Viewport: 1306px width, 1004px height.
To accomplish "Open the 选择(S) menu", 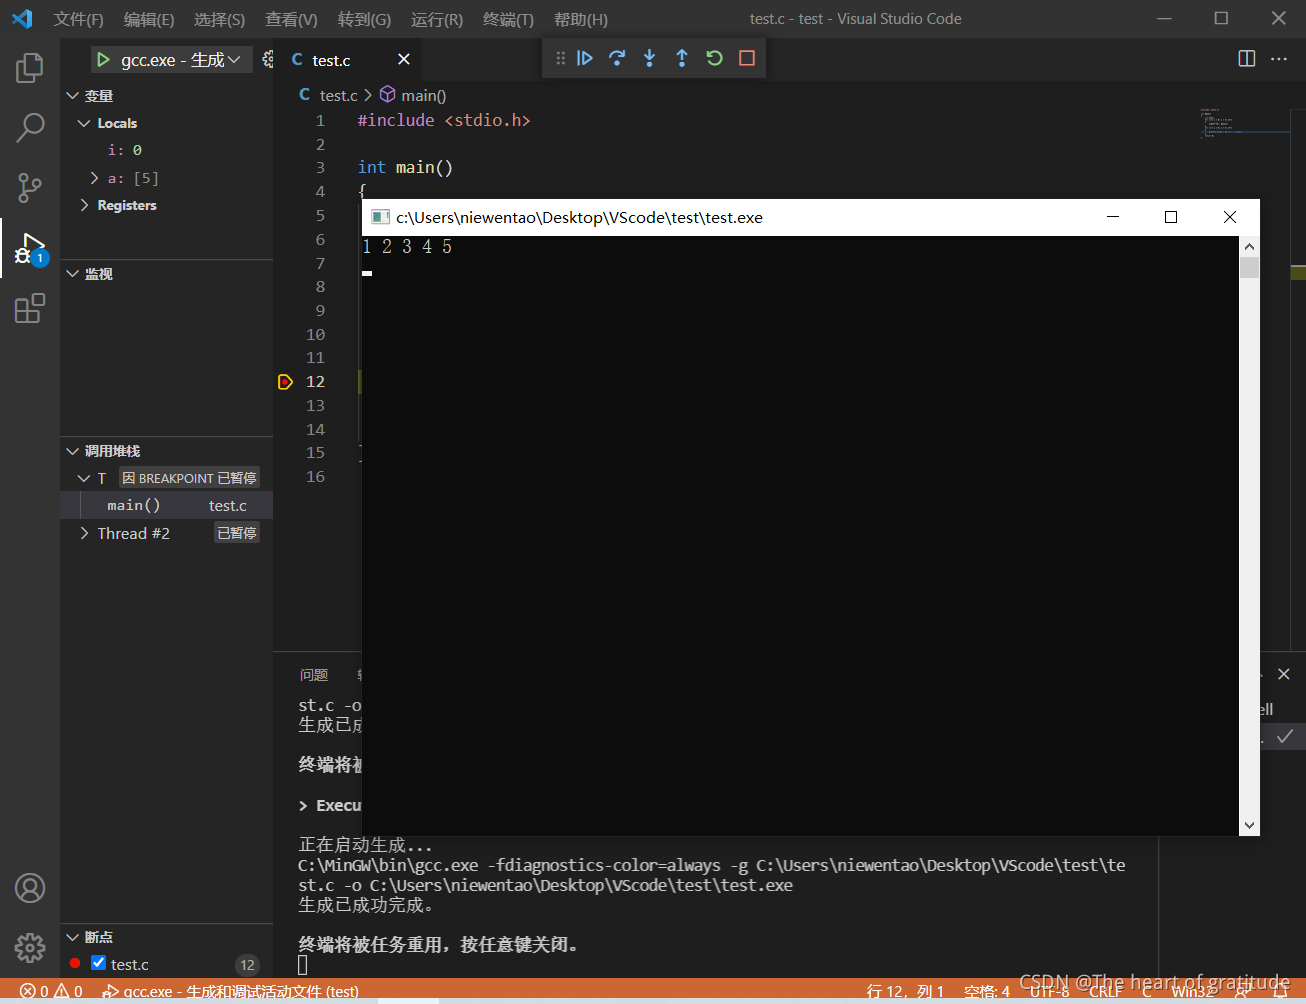I will pos(219,19).
